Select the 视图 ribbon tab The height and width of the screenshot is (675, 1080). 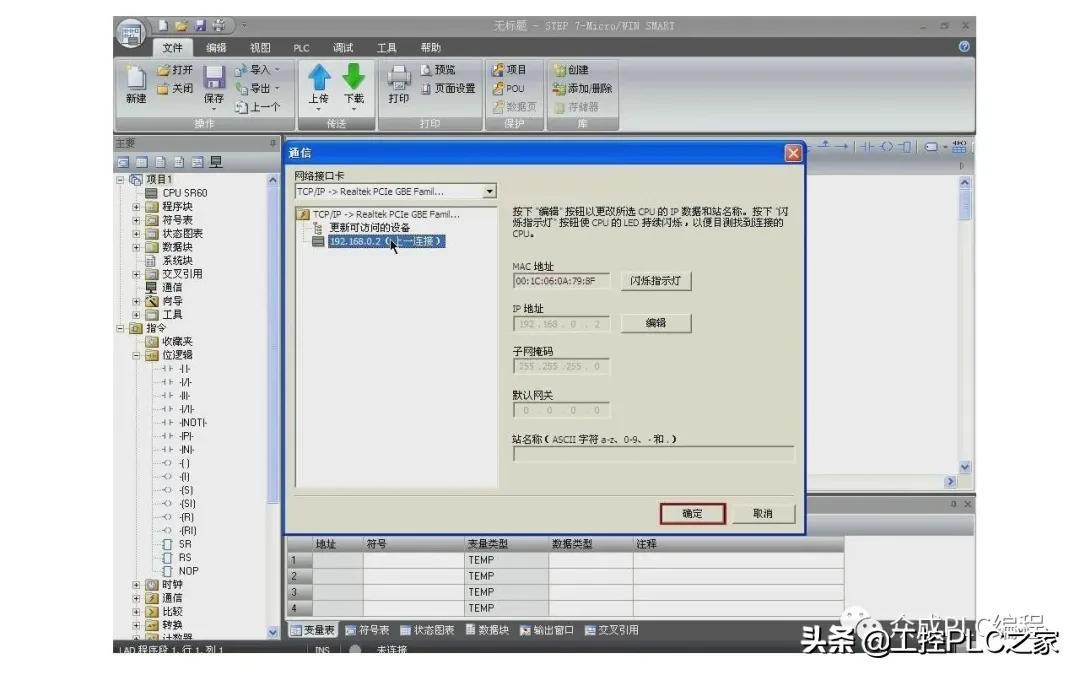[x=260, y=48]
